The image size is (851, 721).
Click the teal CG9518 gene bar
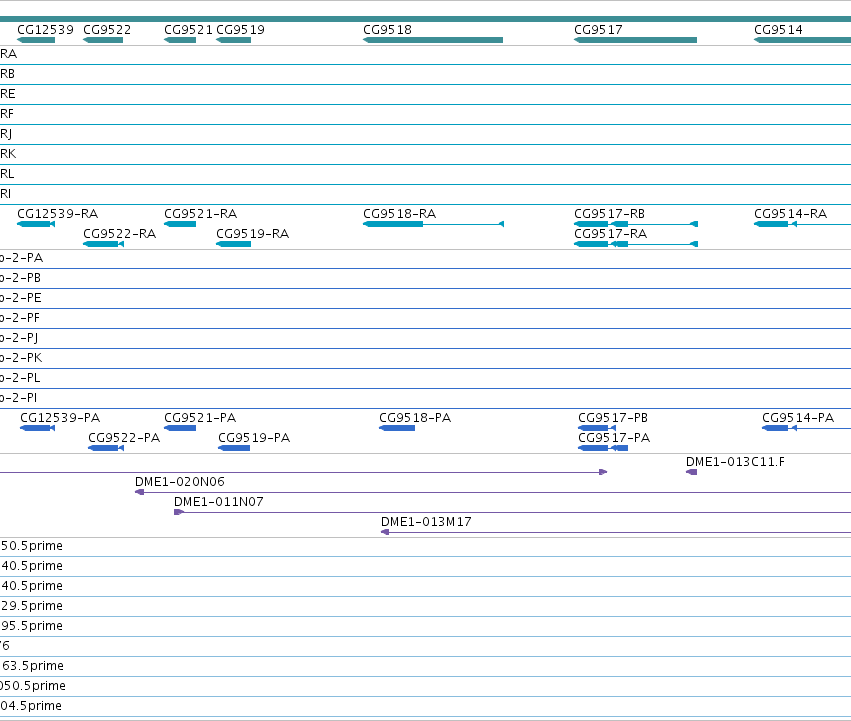[x=433, y=40]
